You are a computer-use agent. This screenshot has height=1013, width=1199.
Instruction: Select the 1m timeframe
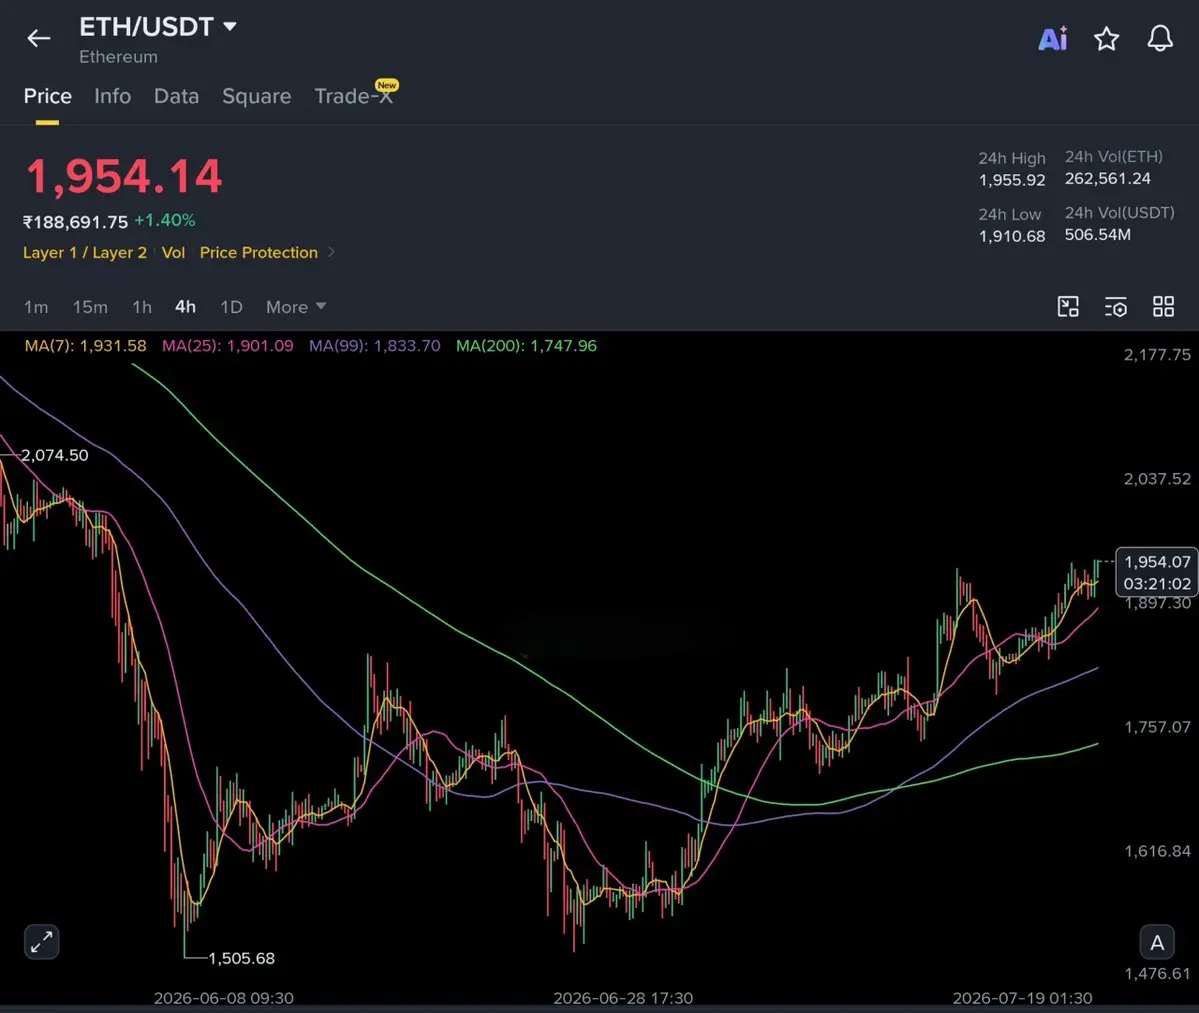point(36,307)
